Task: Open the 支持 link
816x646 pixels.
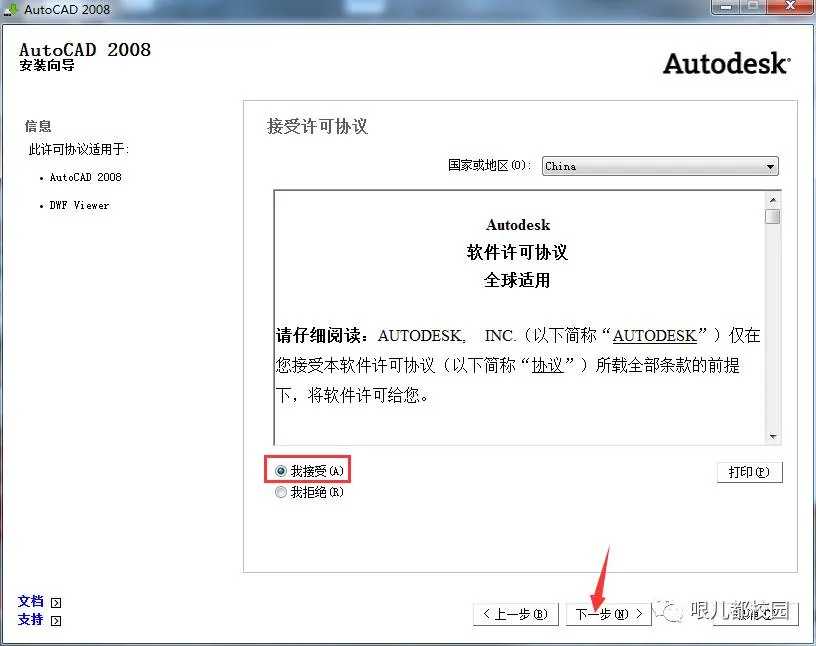Action: 31,619
